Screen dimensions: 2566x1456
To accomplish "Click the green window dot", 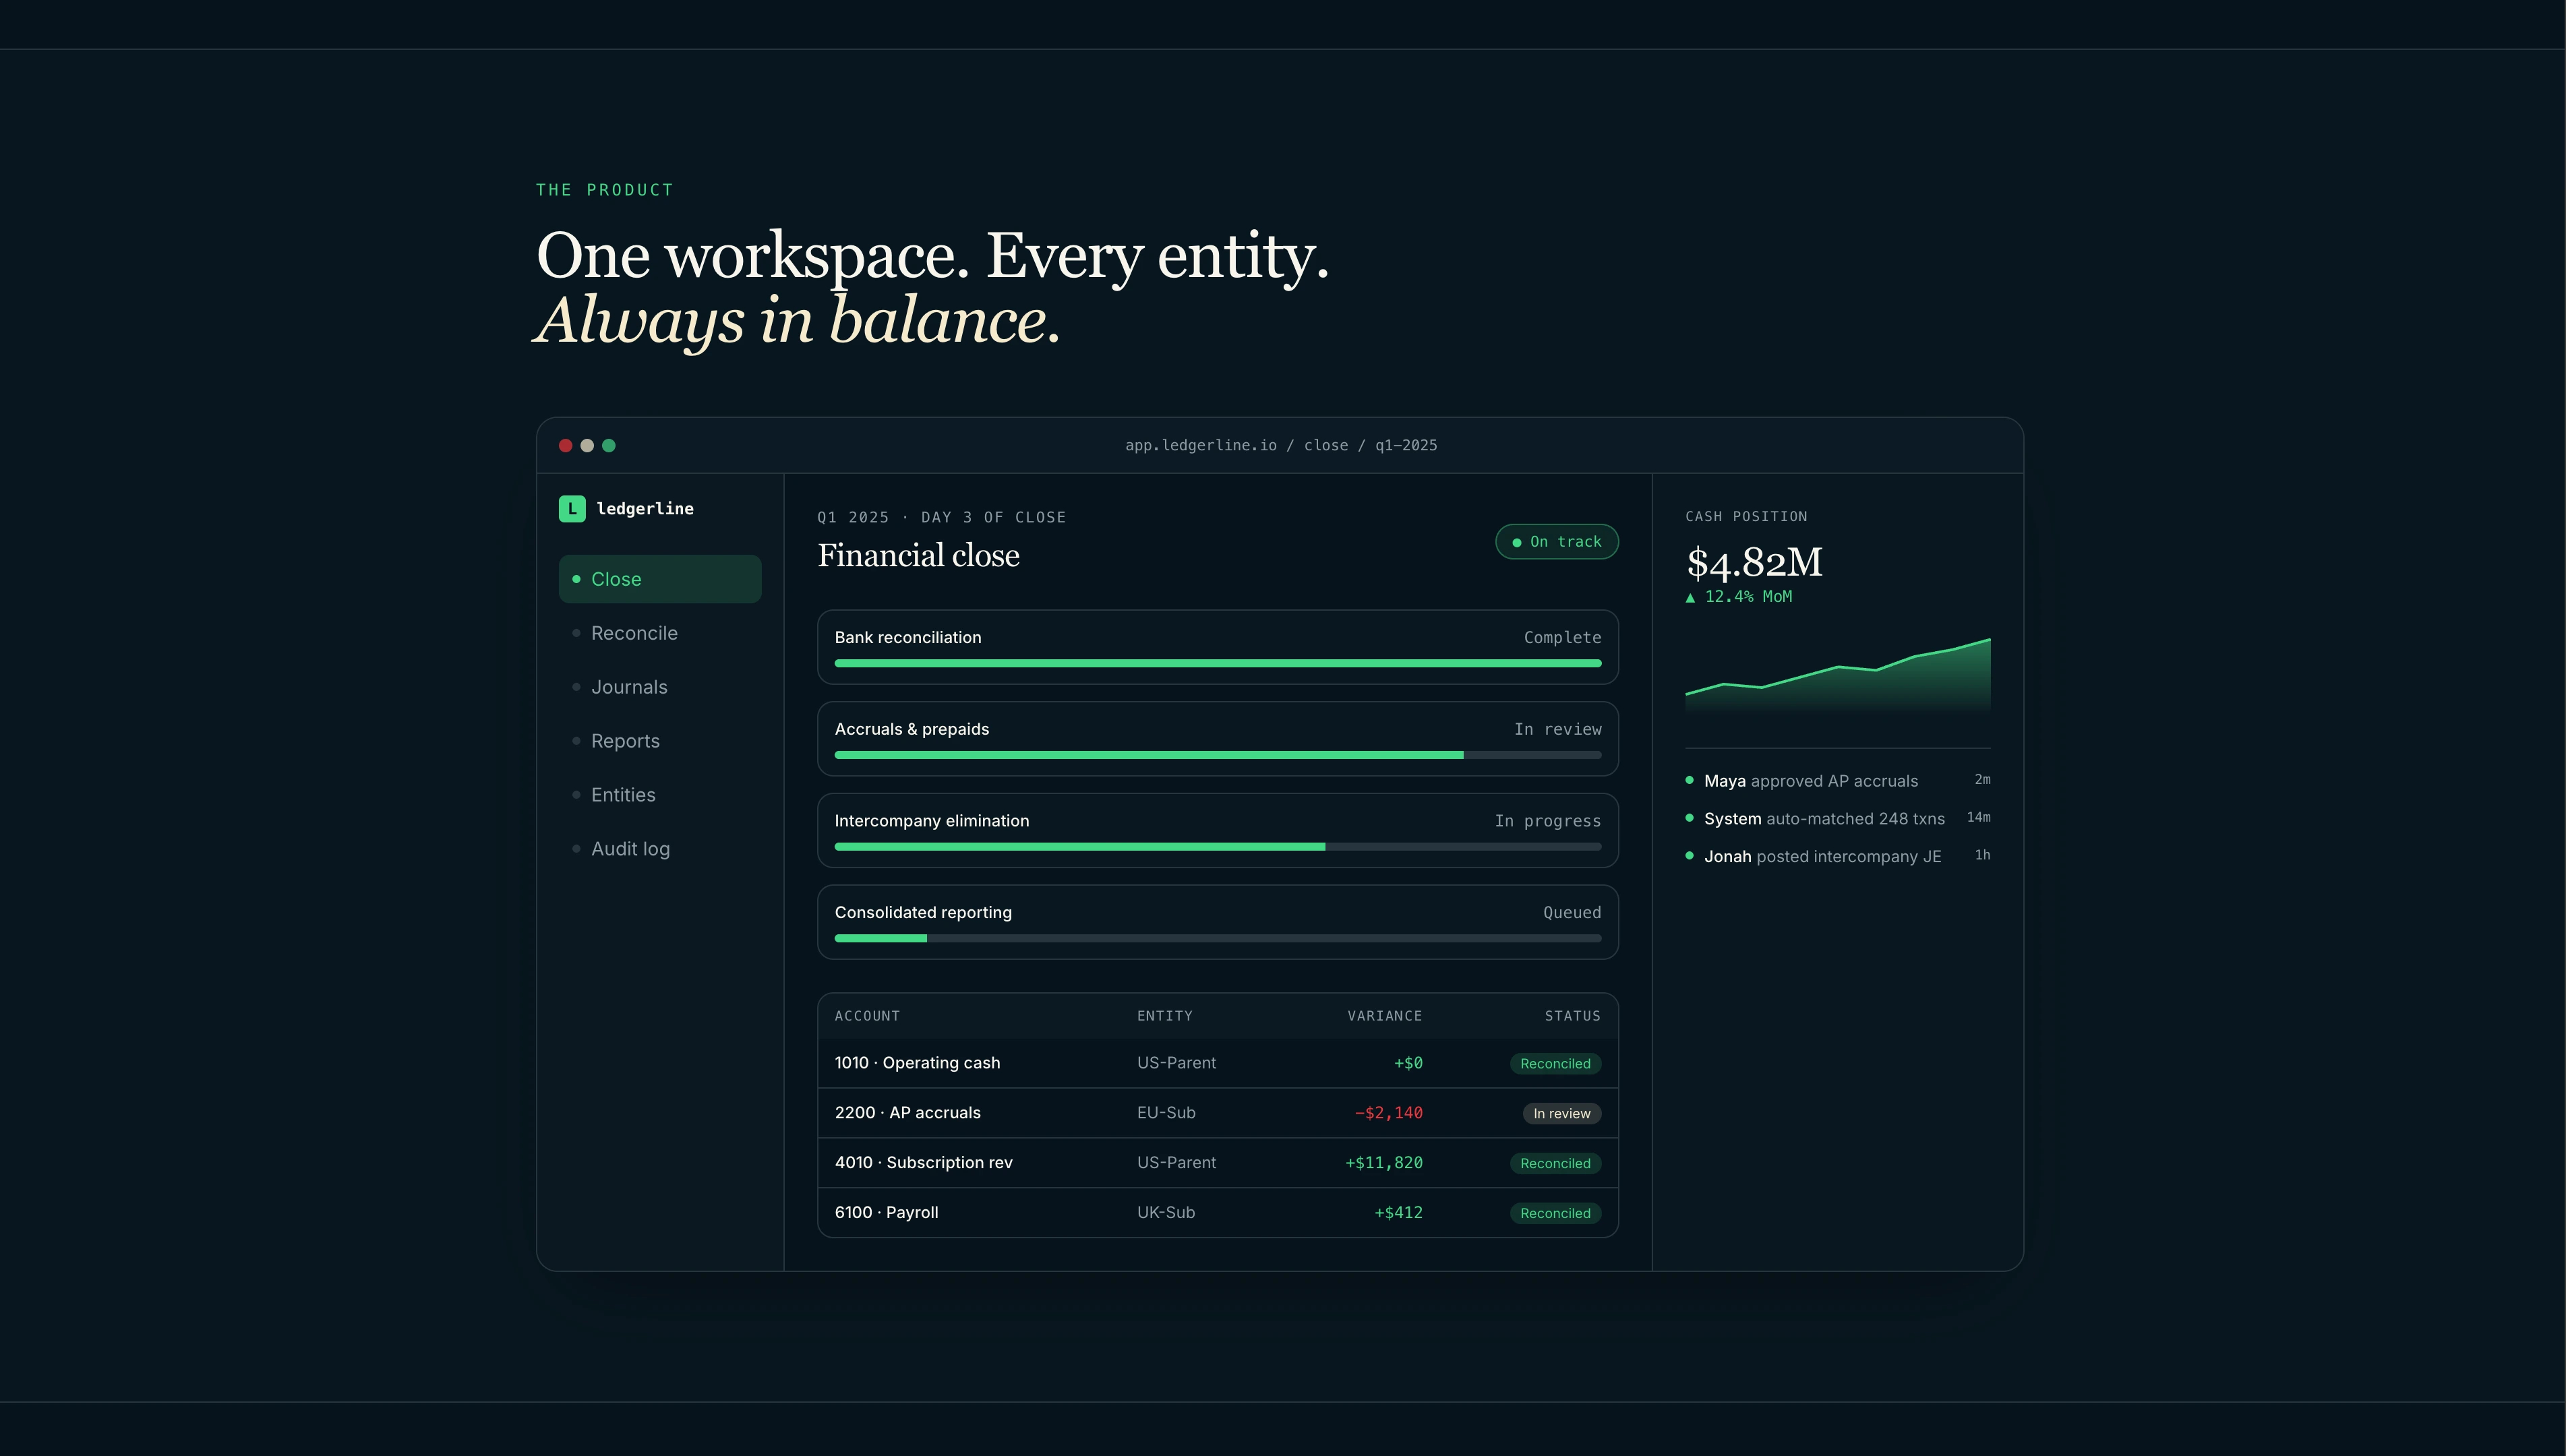I will point(609,445).
